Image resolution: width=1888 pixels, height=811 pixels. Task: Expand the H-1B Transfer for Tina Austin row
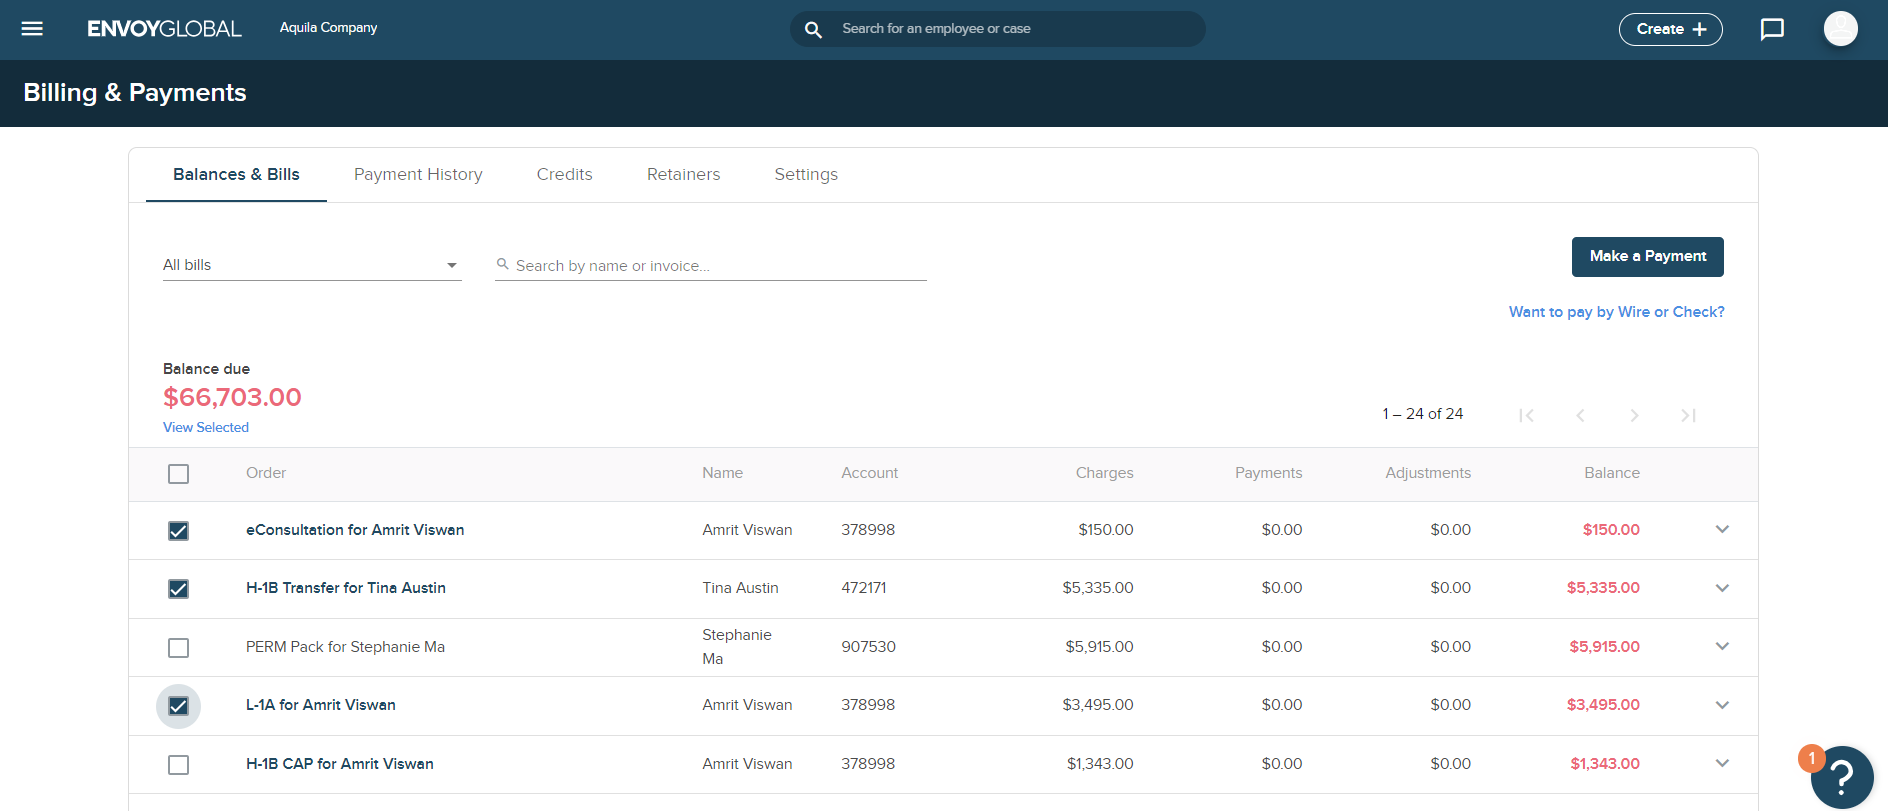point(1722,588)
